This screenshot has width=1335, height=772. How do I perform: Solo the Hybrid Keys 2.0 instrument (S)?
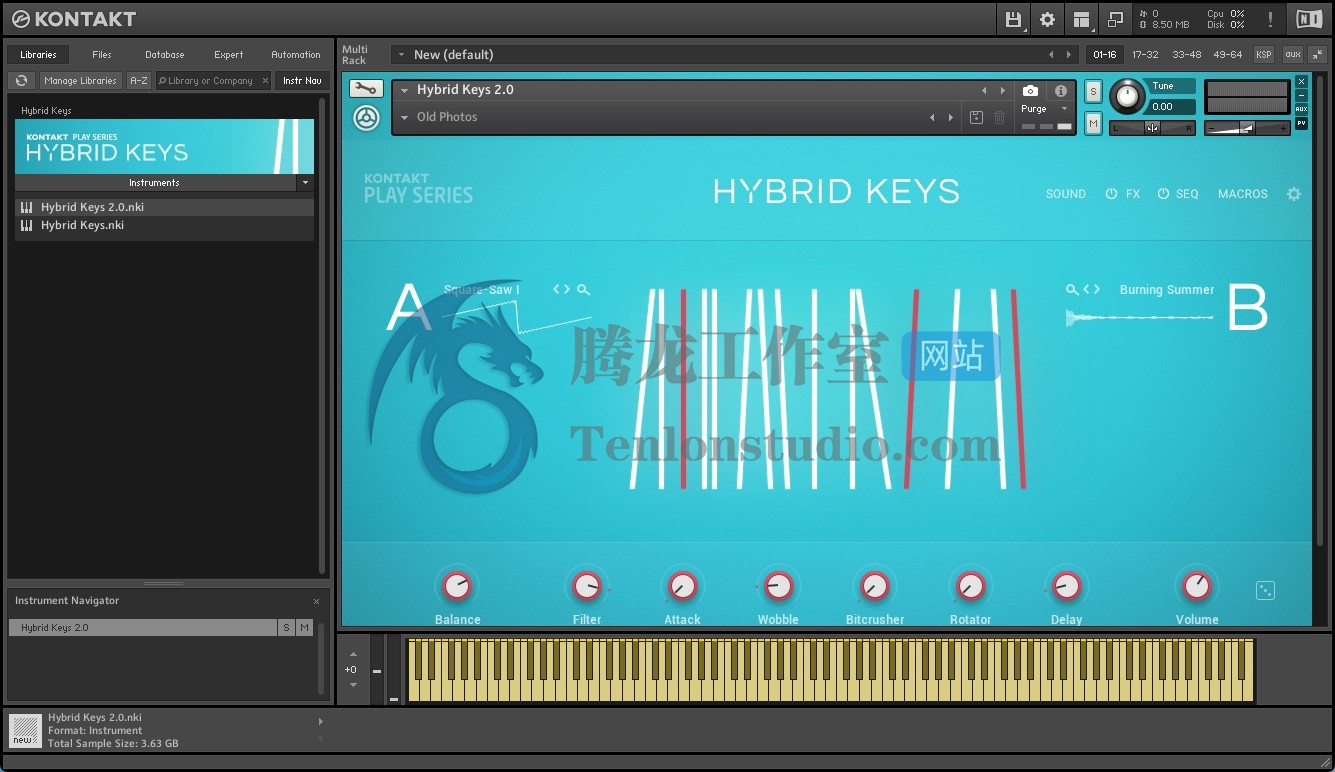pos(1093,92)
